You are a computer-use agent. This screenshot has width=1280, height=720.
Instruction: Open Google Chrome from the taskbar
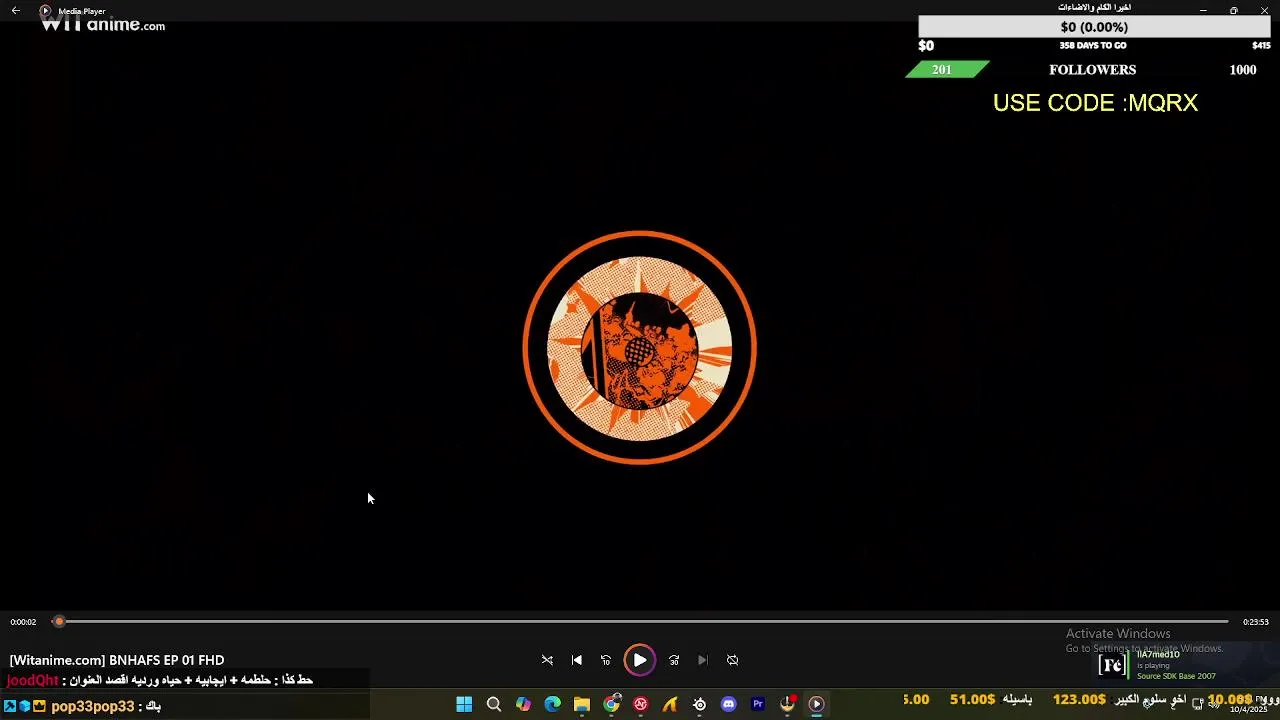[x=612, y=704]
